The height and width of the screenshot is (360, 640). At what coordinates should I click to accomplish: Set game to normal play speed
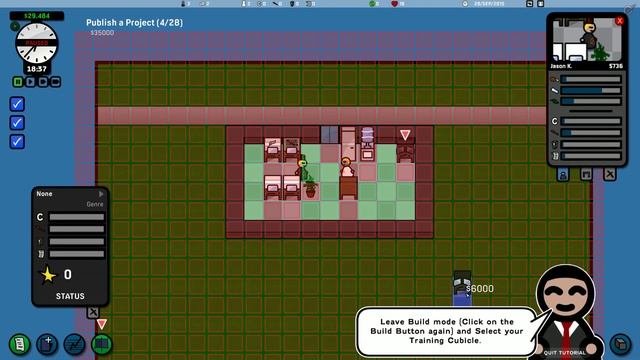pyautogui.click(x=30, y=82)
